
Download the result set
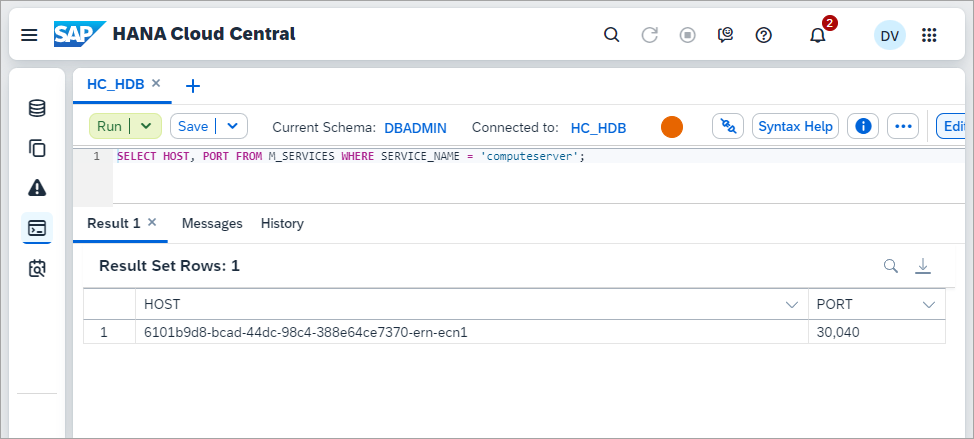tap(923, 266)
